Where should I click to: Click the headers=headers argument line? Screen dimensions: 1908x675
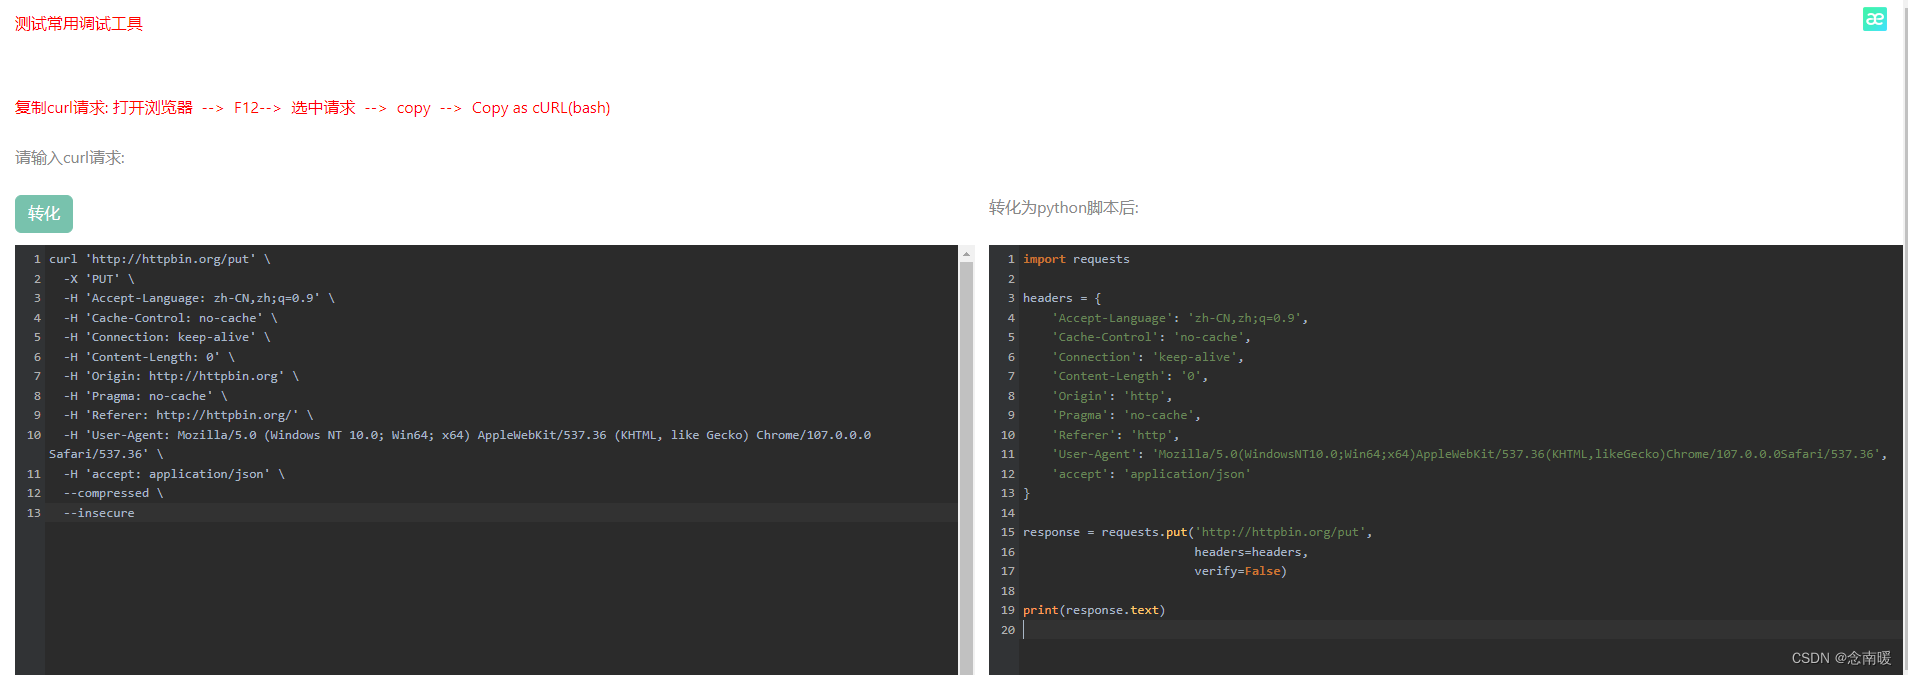tap(1251, 552)
